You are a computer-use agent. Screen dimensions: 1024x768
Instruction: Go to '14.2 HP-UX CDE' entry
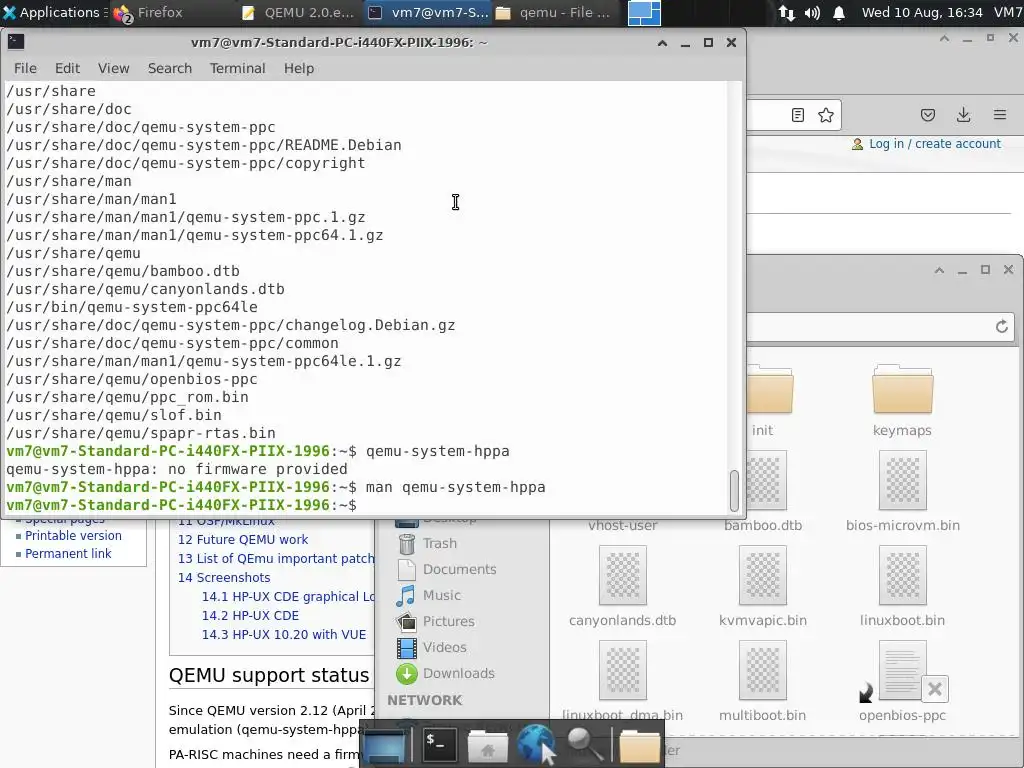tap(250, 615)
